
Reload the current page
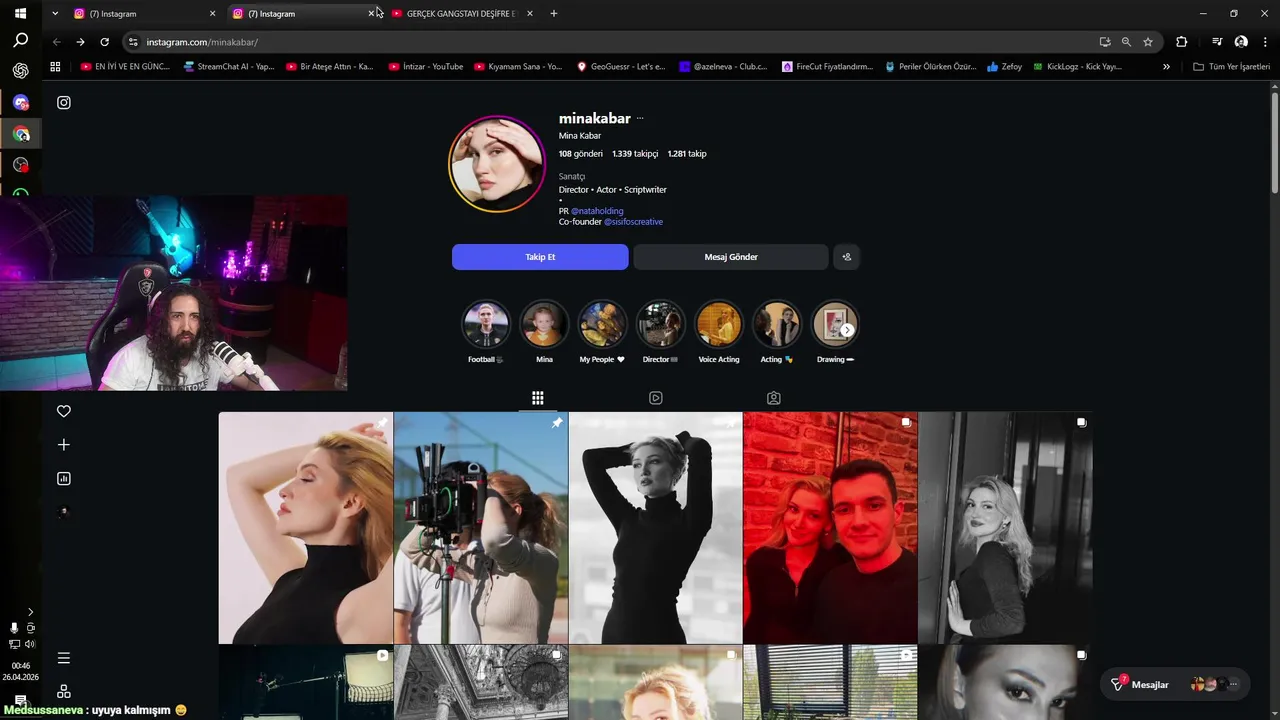coord(104,42)
